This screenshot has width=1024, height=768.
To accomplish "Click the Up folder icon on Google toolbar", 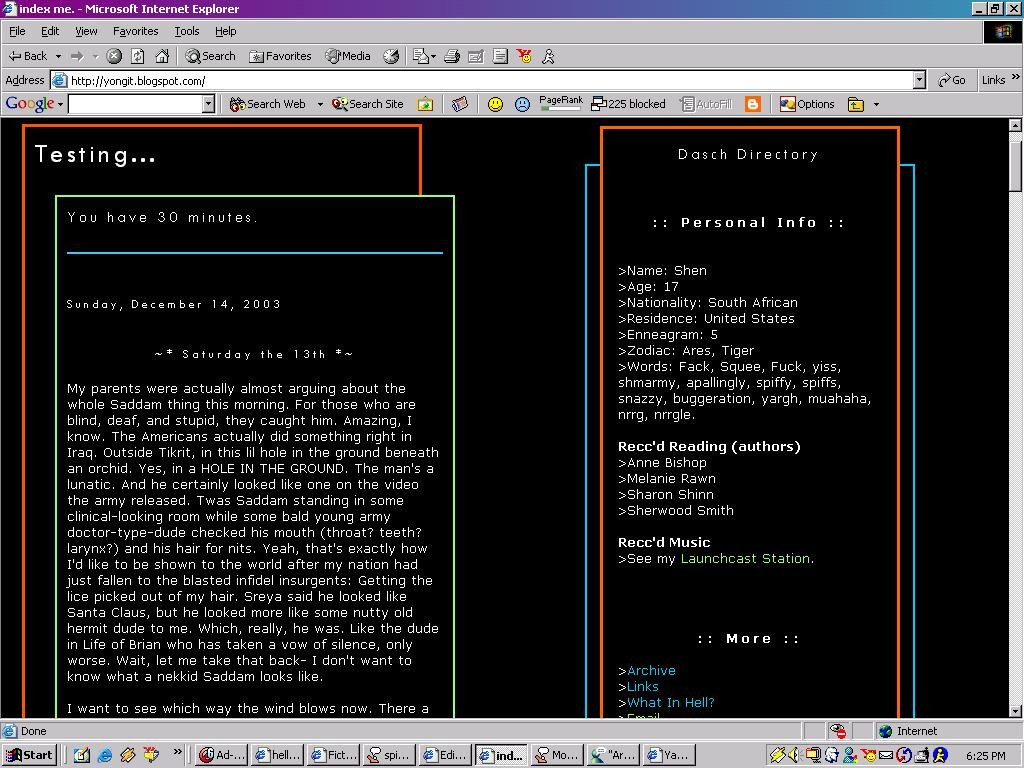I will pos(856,104).
